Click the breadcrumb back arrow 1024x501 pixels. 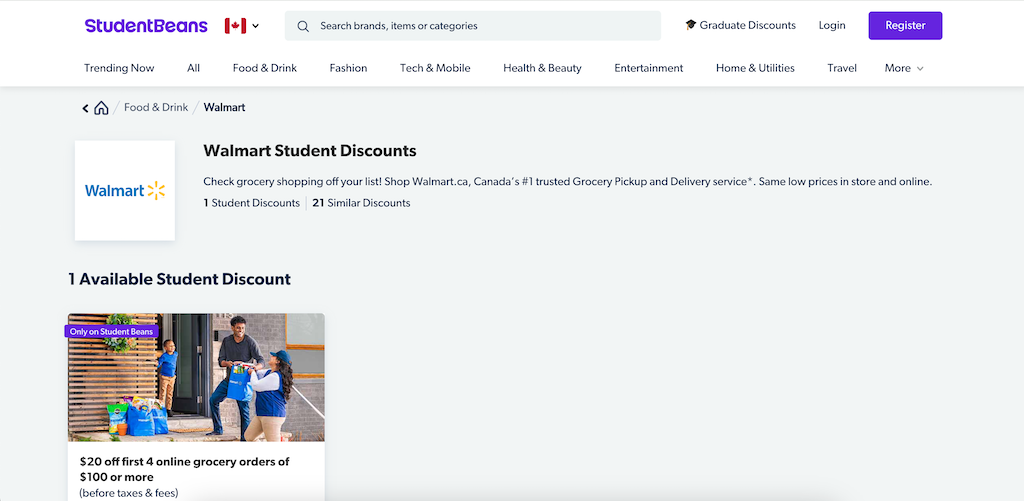[86, 108]
